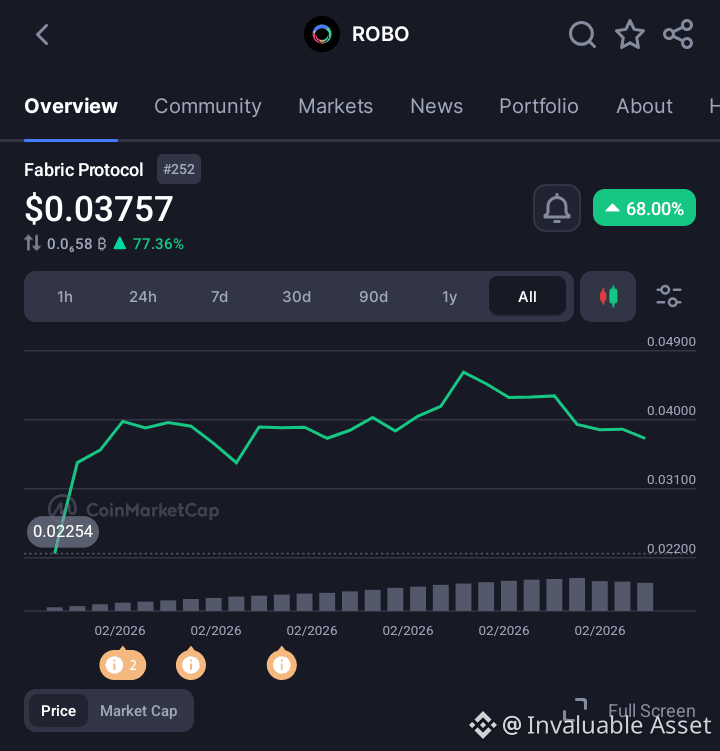The height and width of the screenshot is (751, 720).
Task: Open the Portfolio tab
Action: (x=539, y=106)
